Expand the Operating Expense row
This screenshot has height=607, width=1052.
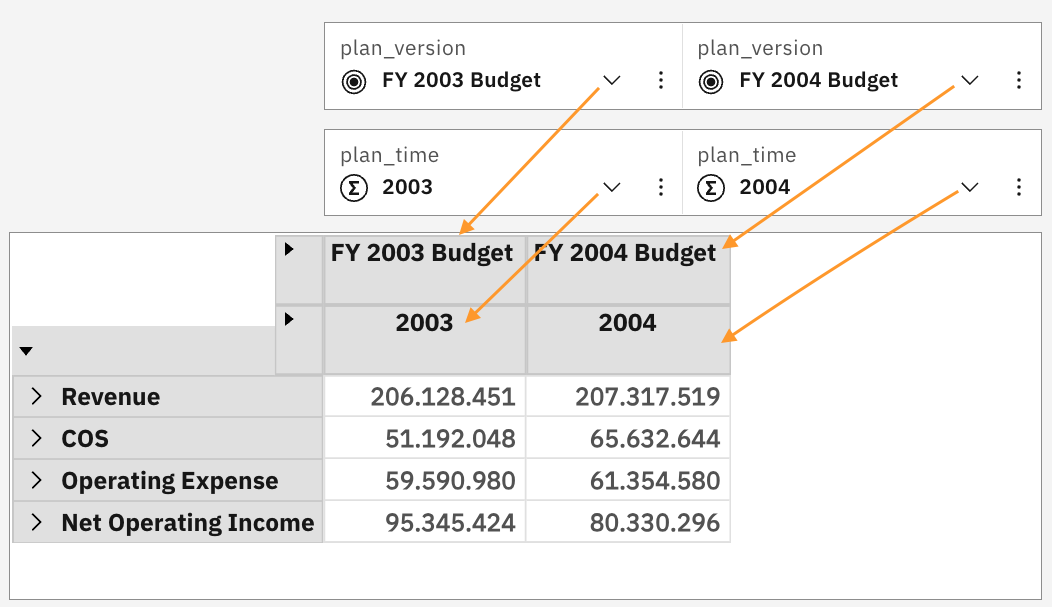(x=37, y=481)
